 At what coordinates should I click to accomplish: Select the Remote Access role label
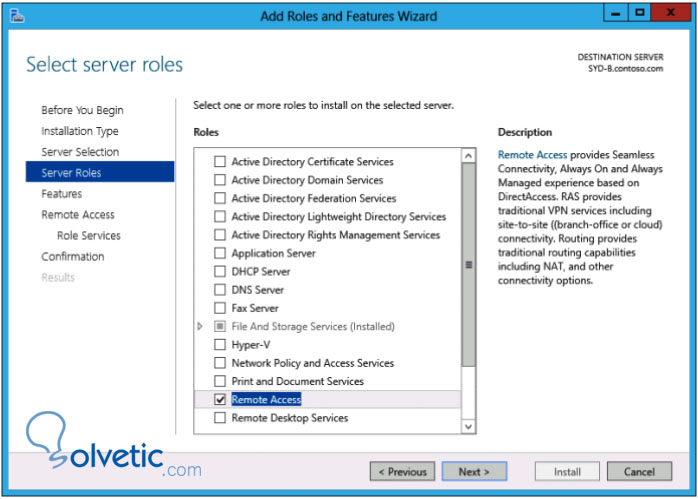click(x=266, y=399)
